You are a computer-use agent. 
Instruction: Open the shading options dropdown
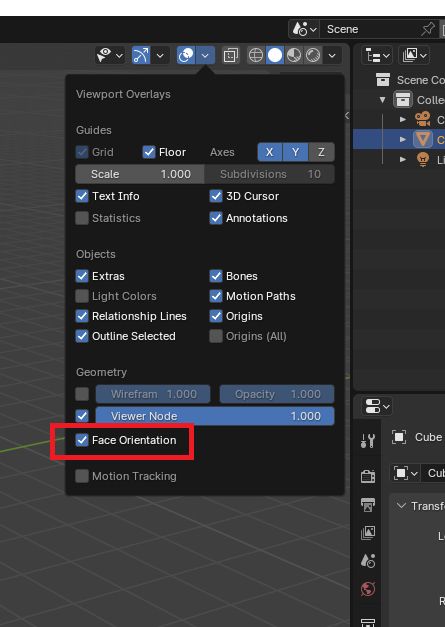[332, 55]
